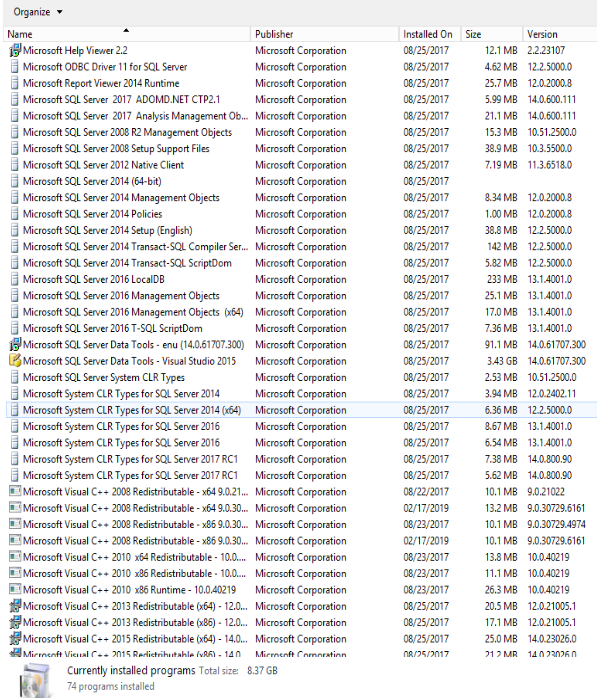This screenshot has height=698, width=597.
Task: Click version 2.2.23107 cell
Action: point(546,50)
